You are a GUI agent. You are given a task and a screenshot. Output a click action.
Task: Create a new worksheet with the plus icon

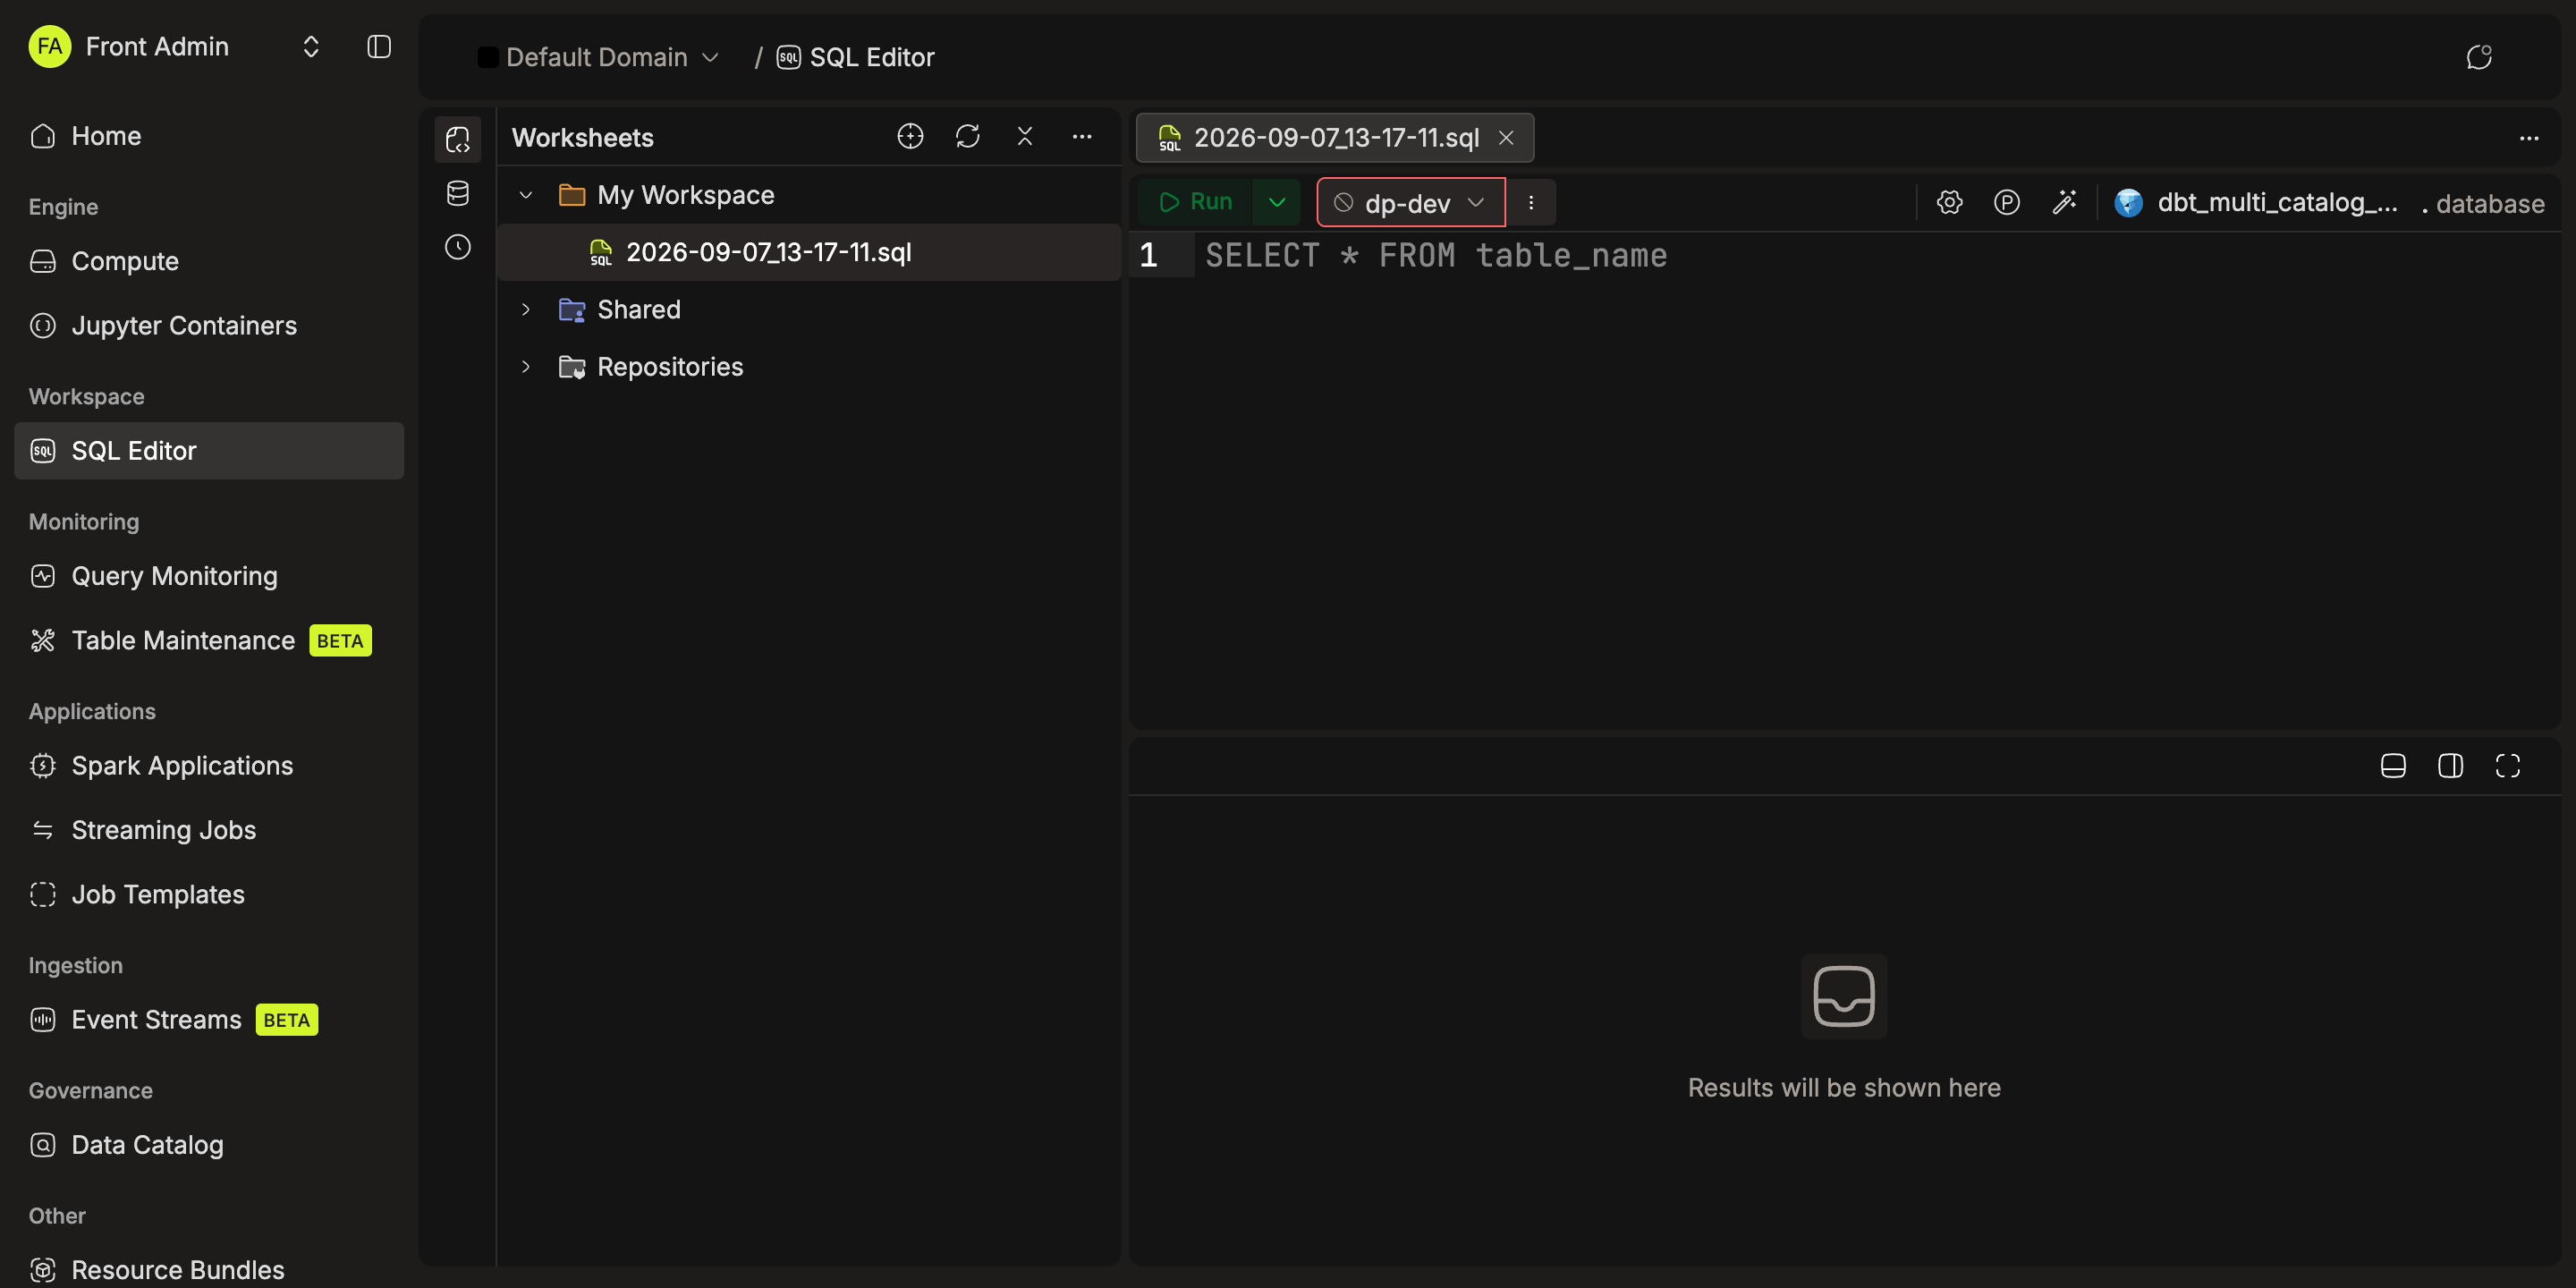[910, 136]
